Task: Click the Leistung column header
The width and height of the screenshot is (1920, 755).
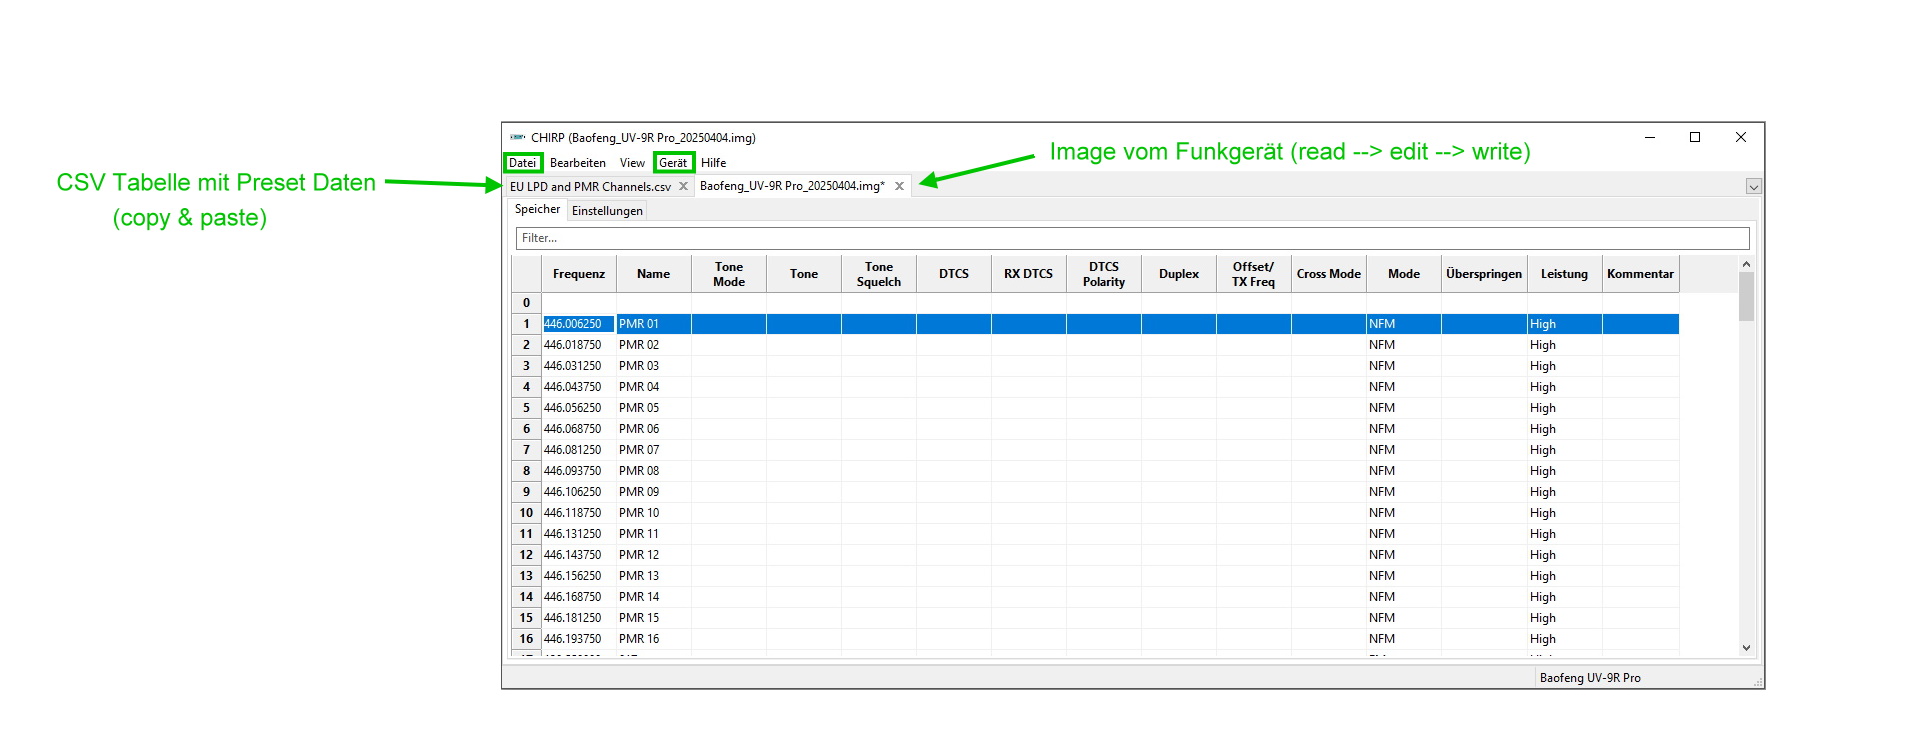Action: click(1564, 274)
